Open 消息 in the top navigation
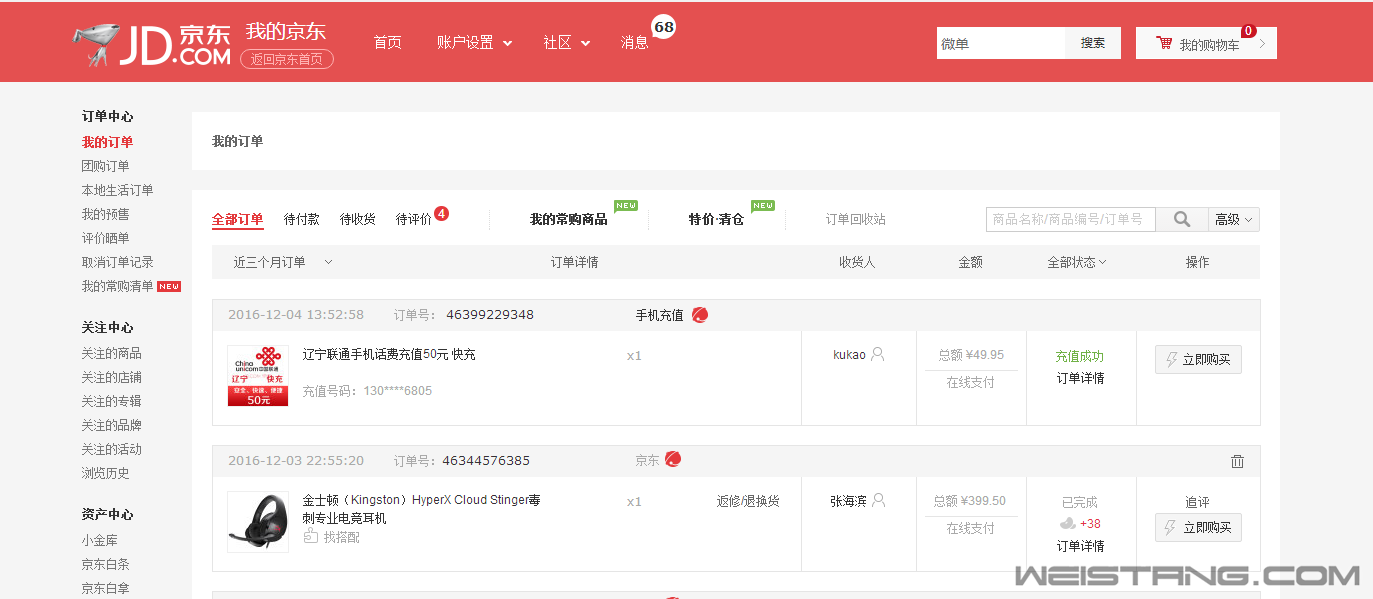 tap(634, 43)
